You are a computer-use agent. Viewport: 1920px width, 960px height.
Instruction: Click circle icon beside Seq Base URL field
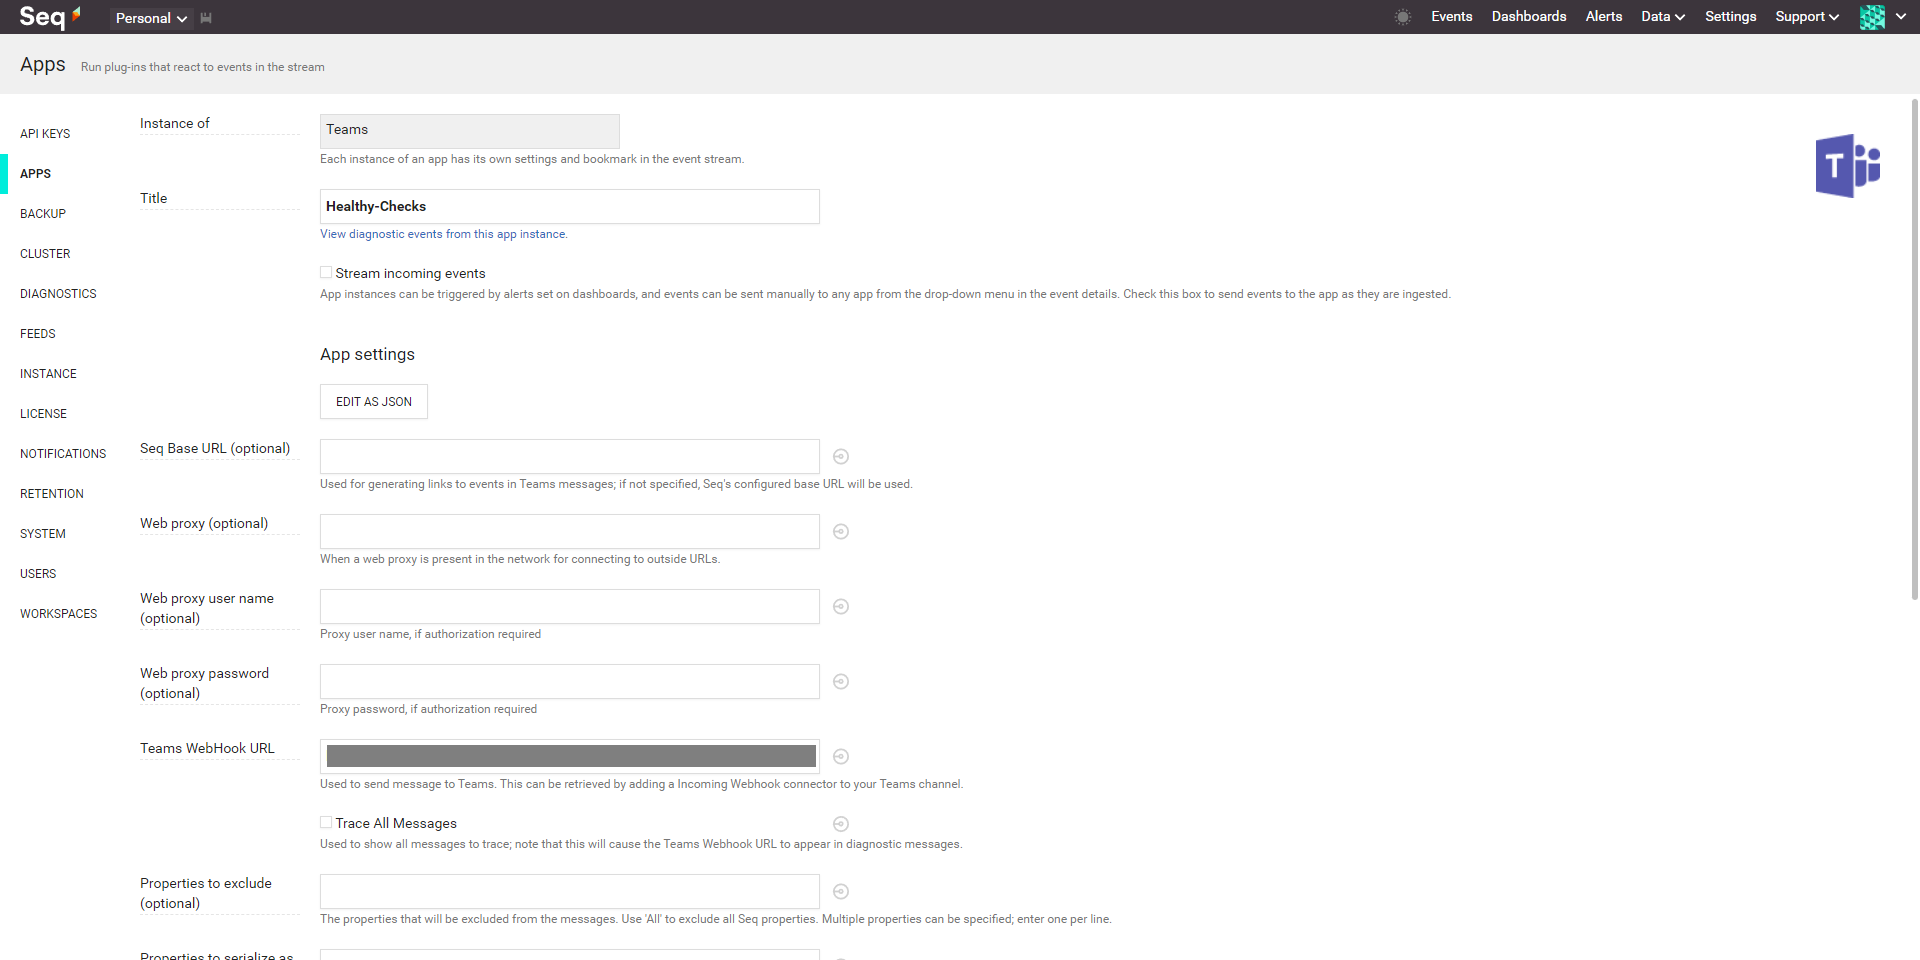(841, 457)
